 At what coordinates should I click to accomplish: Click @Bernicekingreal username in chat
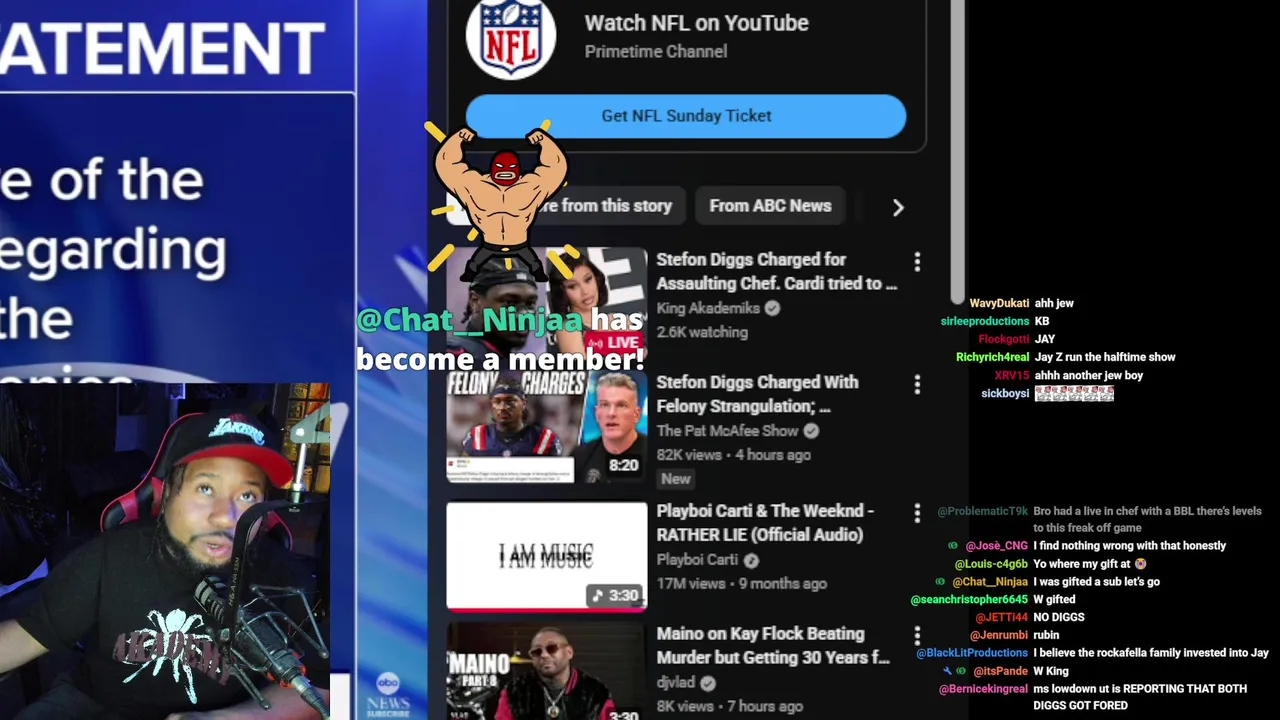click(983, 689)
